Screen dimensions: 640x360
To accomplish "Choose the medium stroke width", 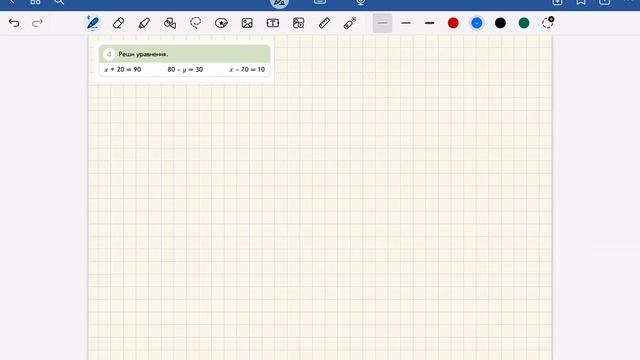I will click(406, 23).
